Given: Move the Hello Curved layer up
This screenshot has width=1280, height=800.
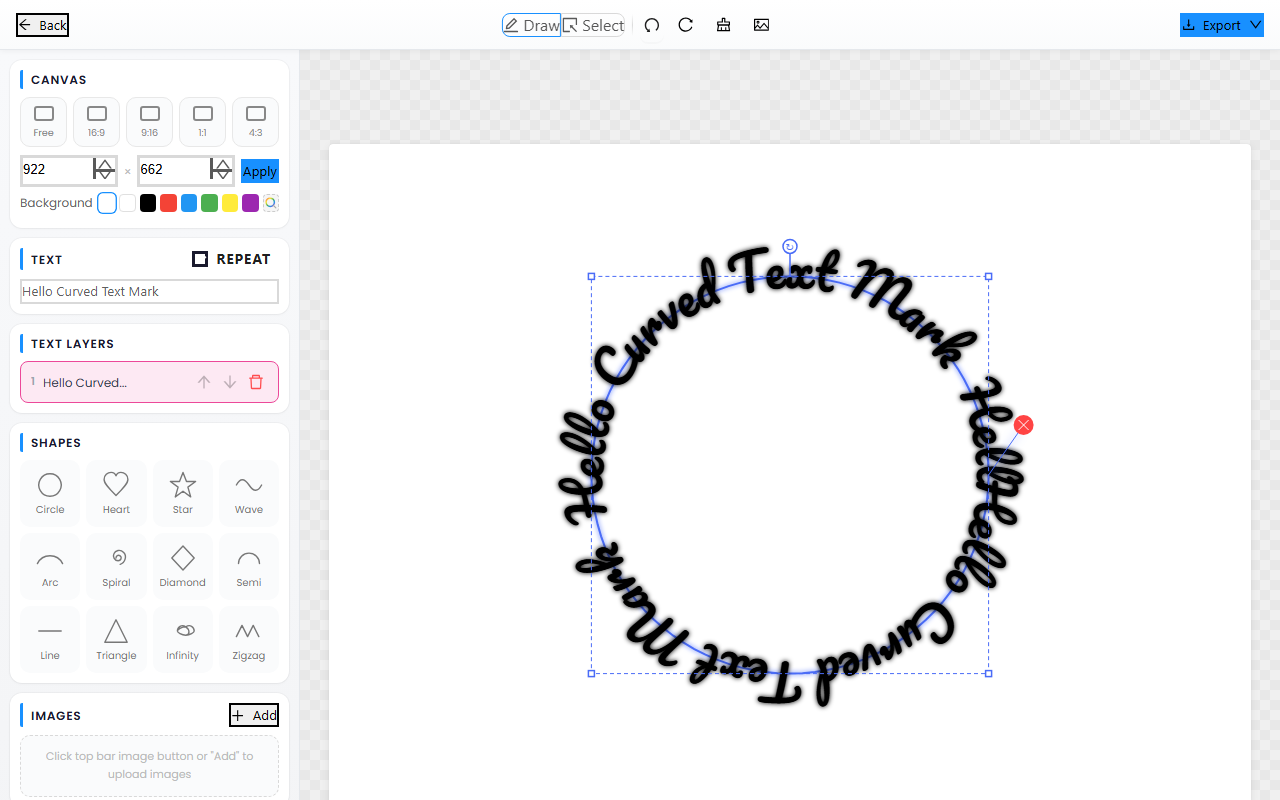Looking at the screenshot, I should [x=204, y=382].
